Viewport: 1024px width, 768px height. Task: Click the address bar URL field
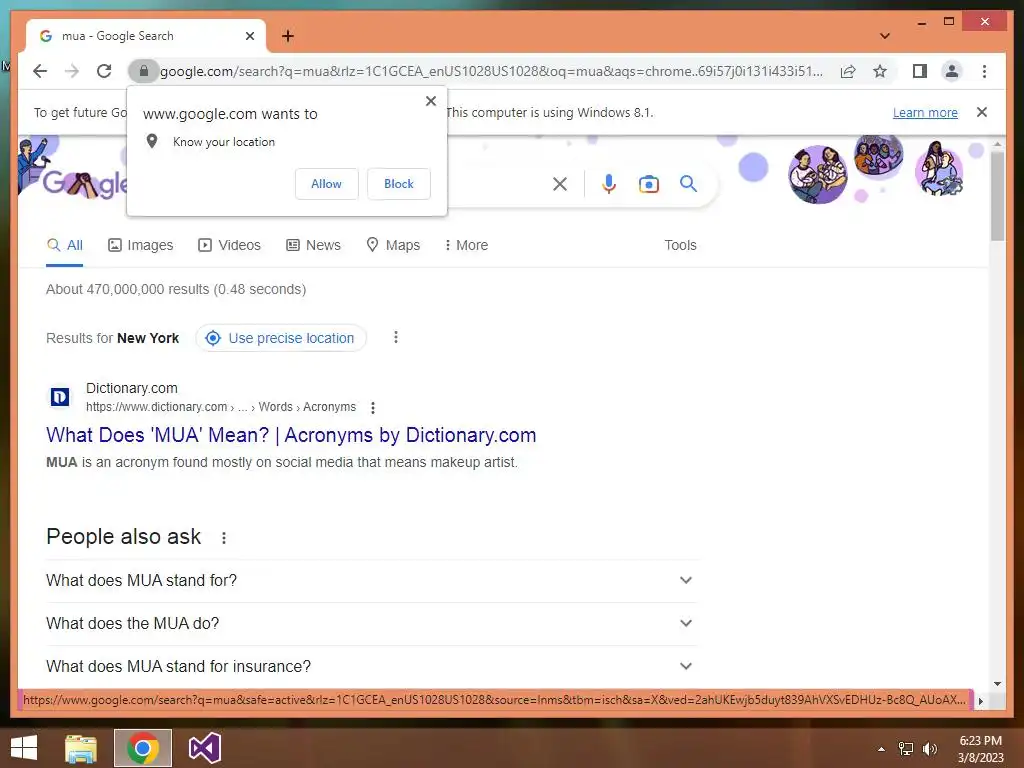(491, 71)
